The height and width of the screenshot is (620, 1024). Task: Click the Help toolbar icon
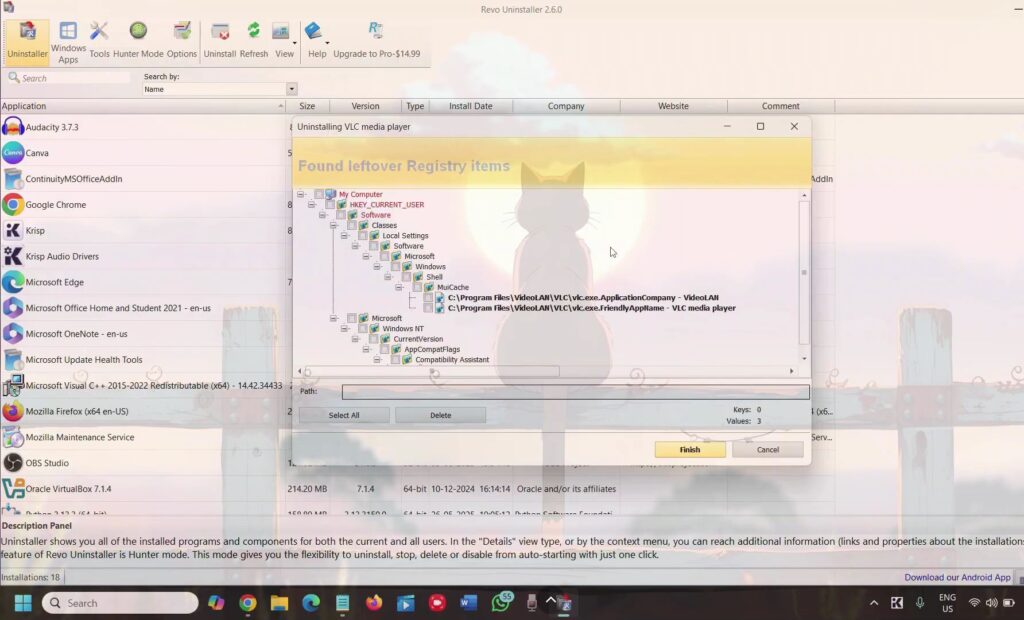tap(317, 41)
